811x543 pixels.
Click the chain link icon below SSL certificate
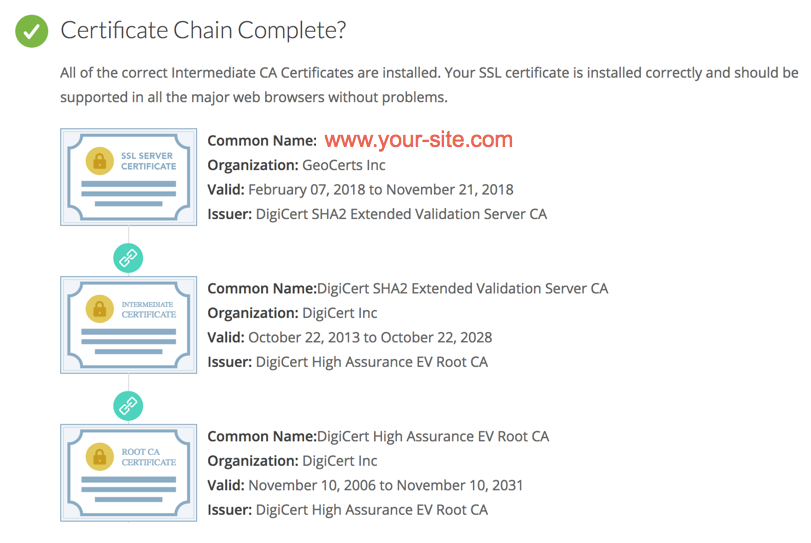[x=128, y=258]
